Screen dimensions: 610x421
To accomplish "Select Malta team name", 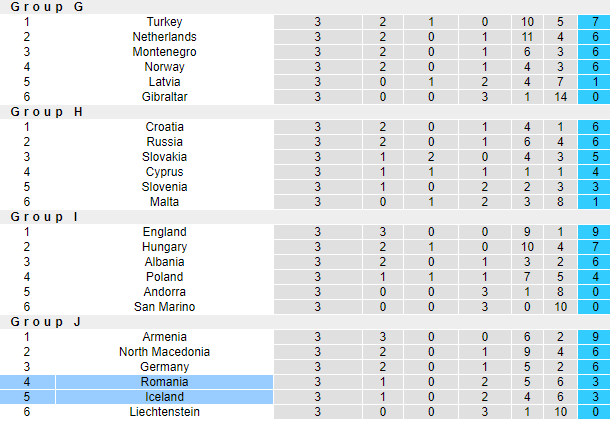I will (164, 202).
